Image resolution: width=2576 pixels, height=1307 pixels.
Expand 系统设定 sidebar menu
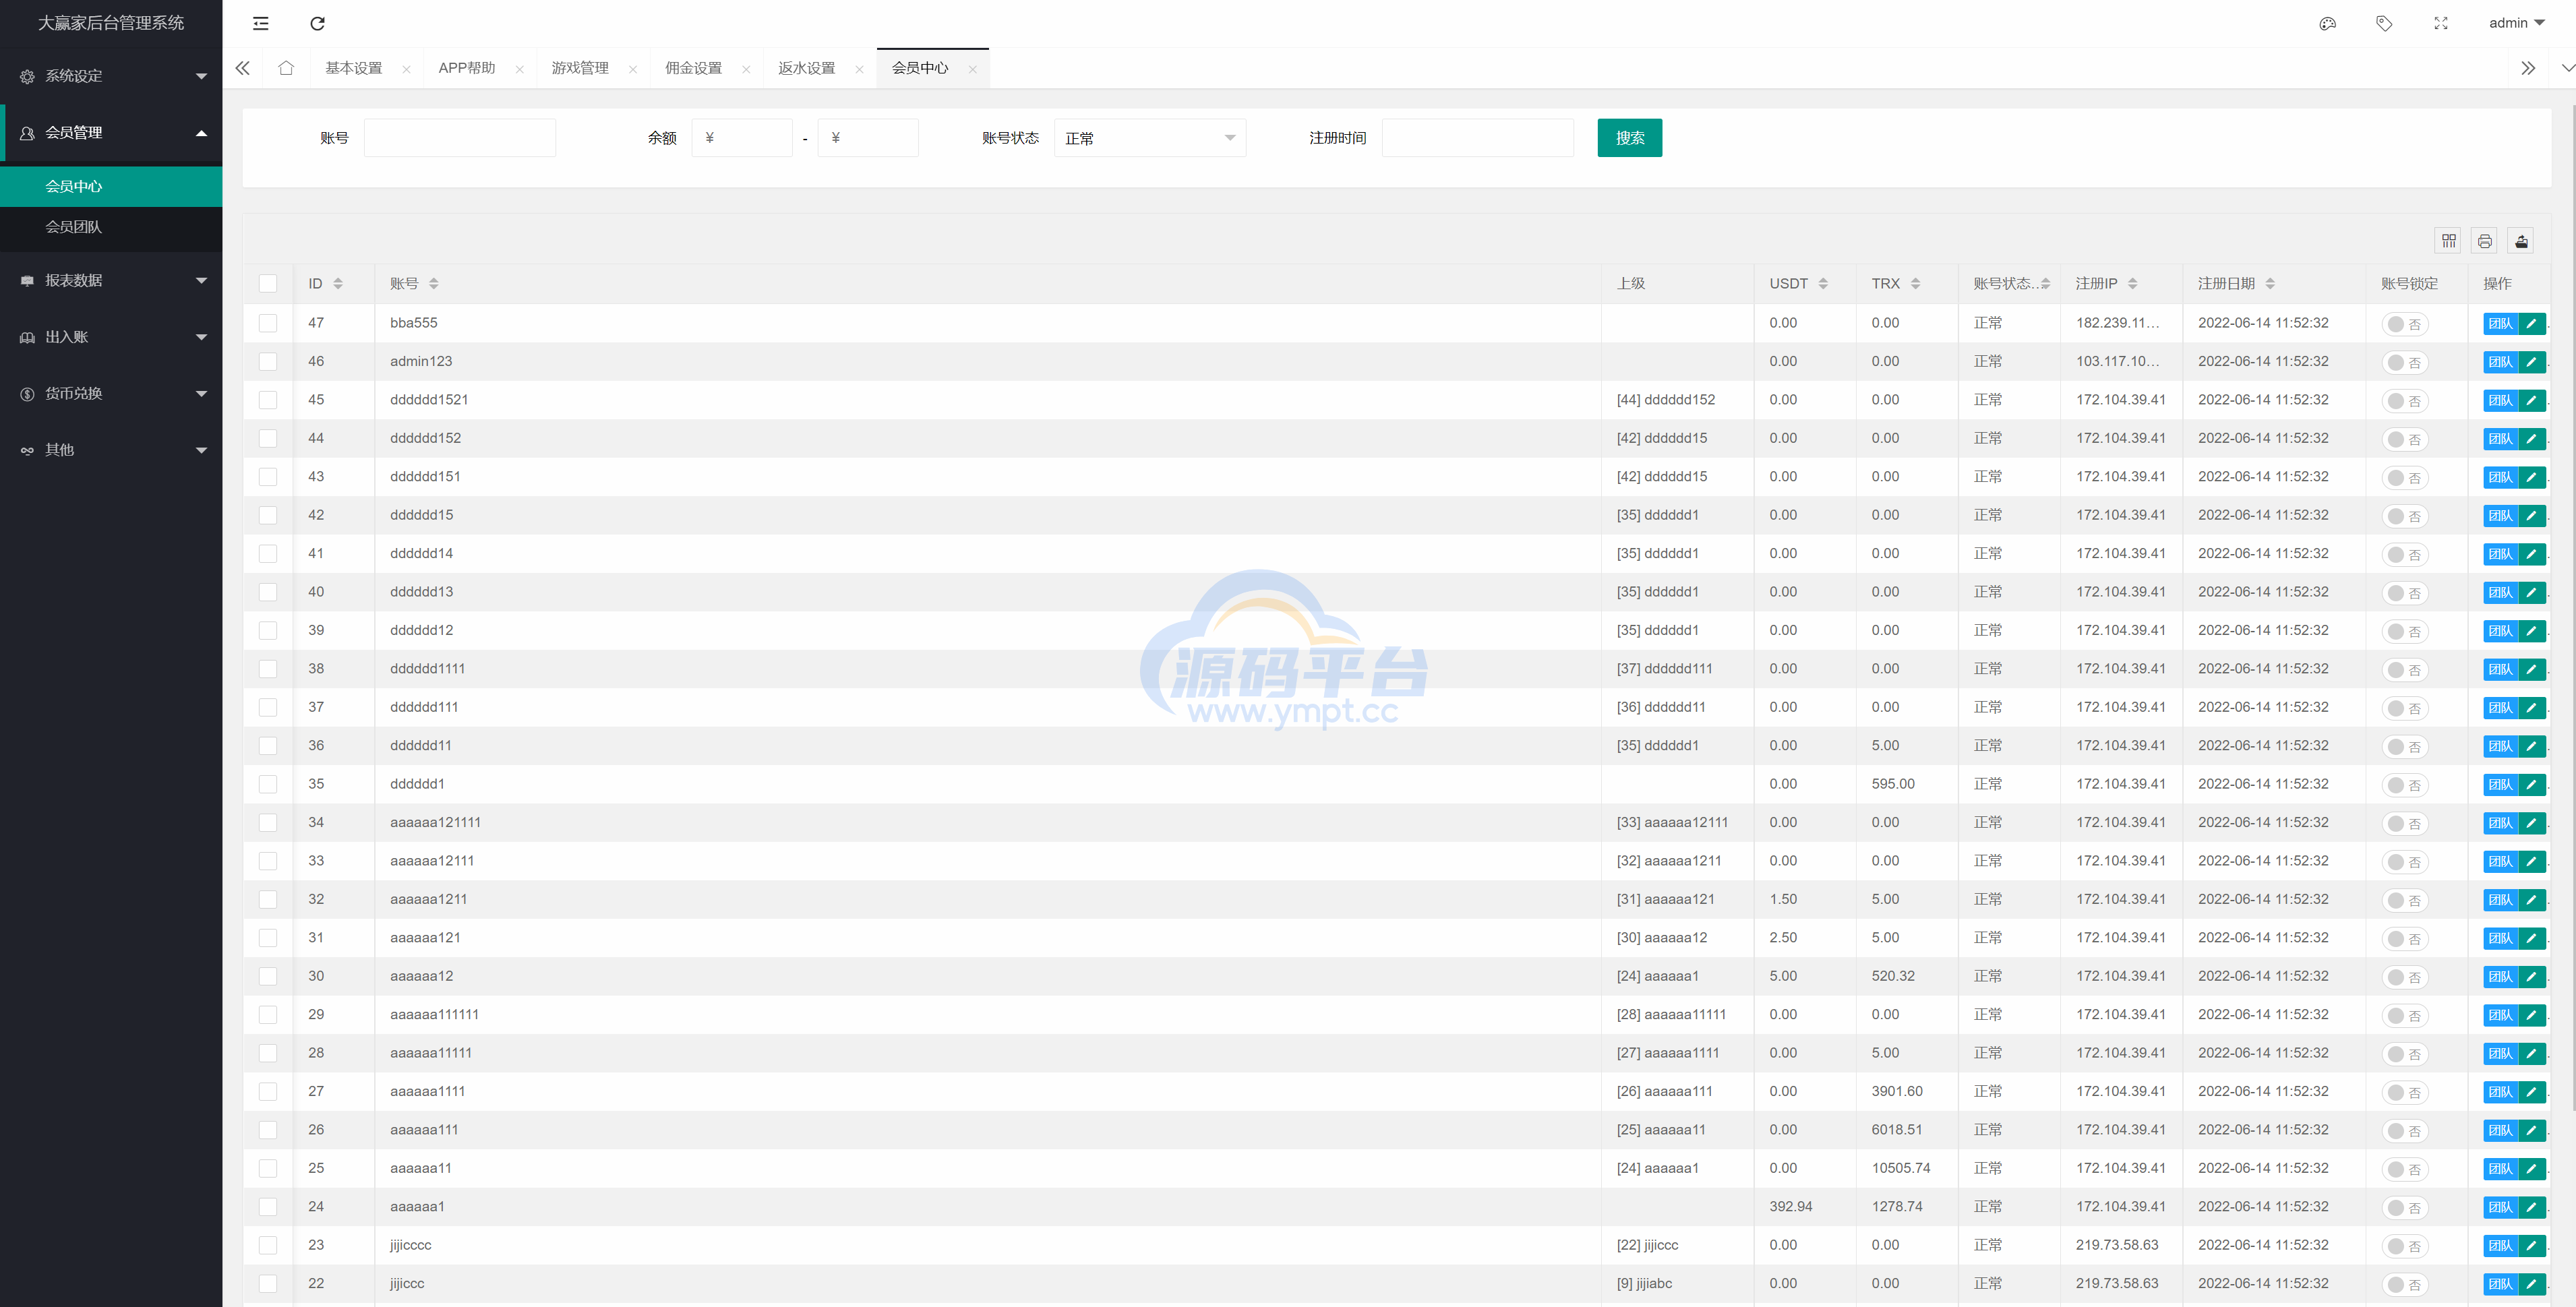111,76
